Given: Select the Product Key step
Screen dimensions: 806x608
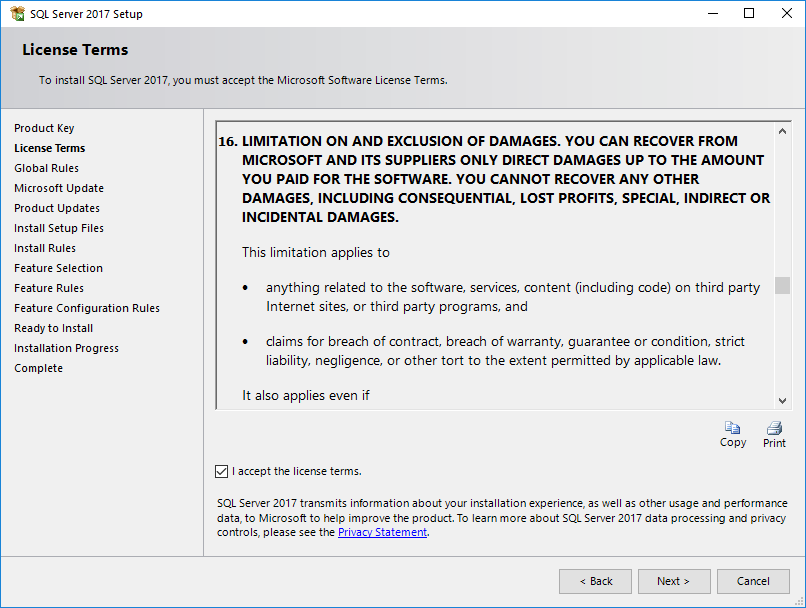Looking at the screenshot, I should [x=44, y=128].
